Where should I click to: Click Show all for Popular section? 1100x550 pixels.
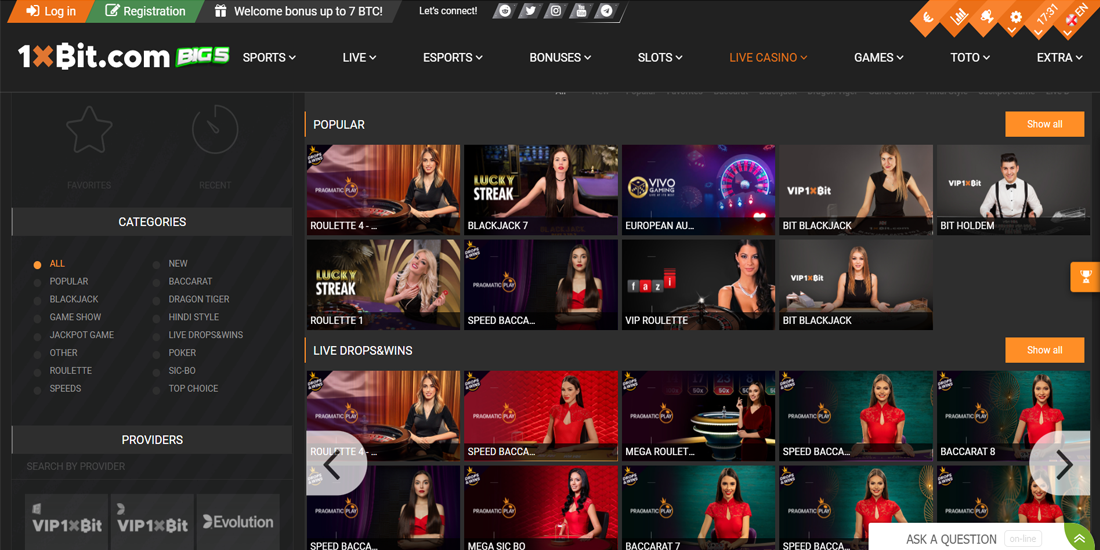coord(1044,124)
